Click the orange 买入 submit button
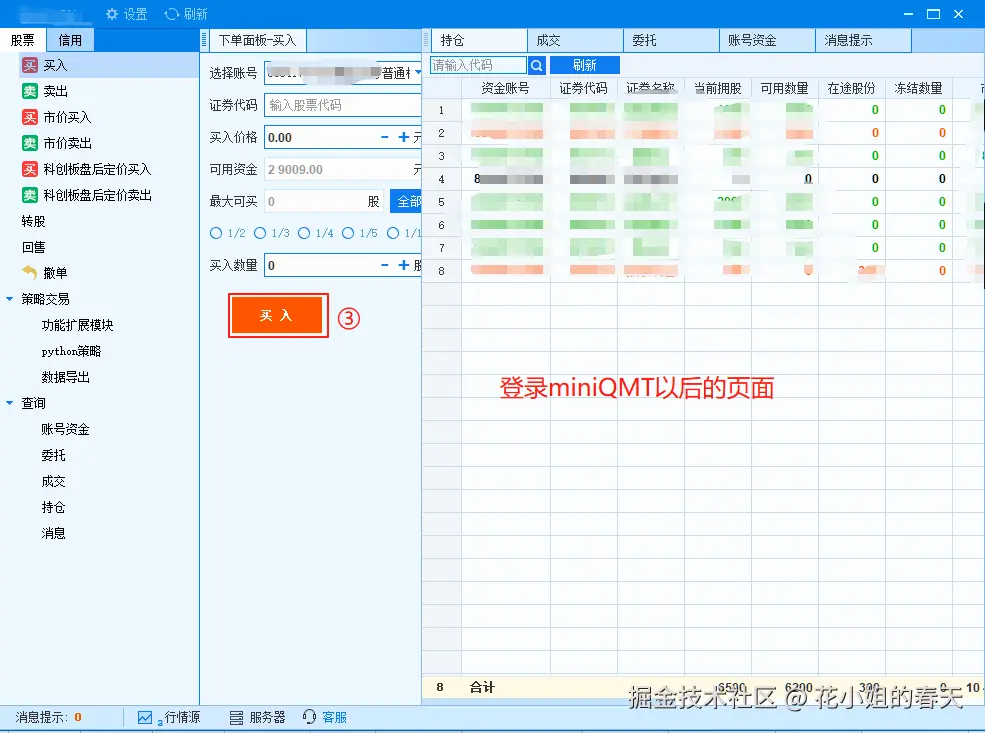This screenshot has width=985, height=733. pos(278,315)
